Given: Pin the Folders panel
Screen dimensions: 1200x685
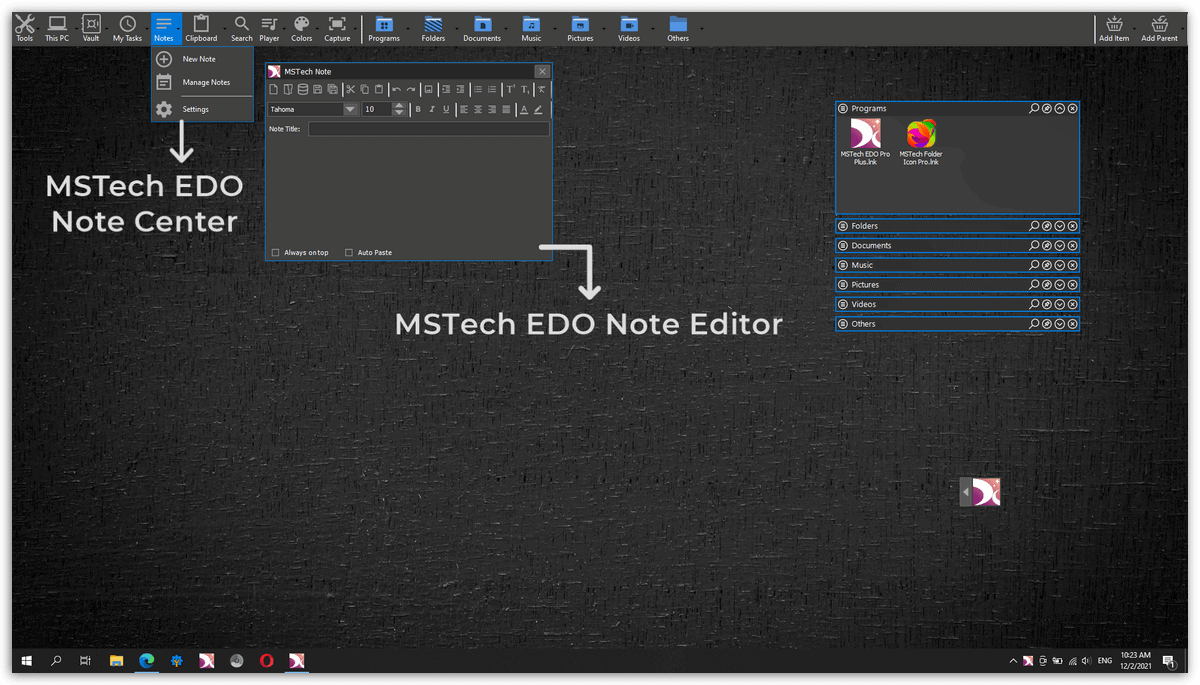Looking at the screenshot, I should coord(1047,226).
